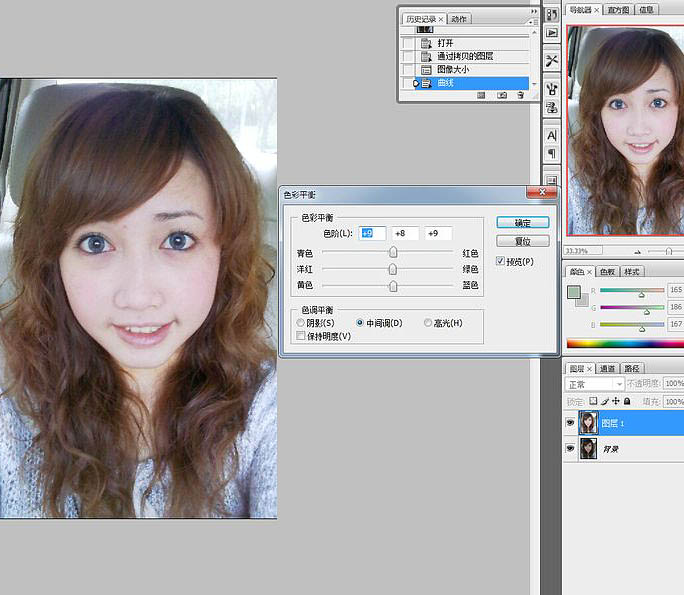Open the layer blend mode dropdown 正常

pos(595,384)
